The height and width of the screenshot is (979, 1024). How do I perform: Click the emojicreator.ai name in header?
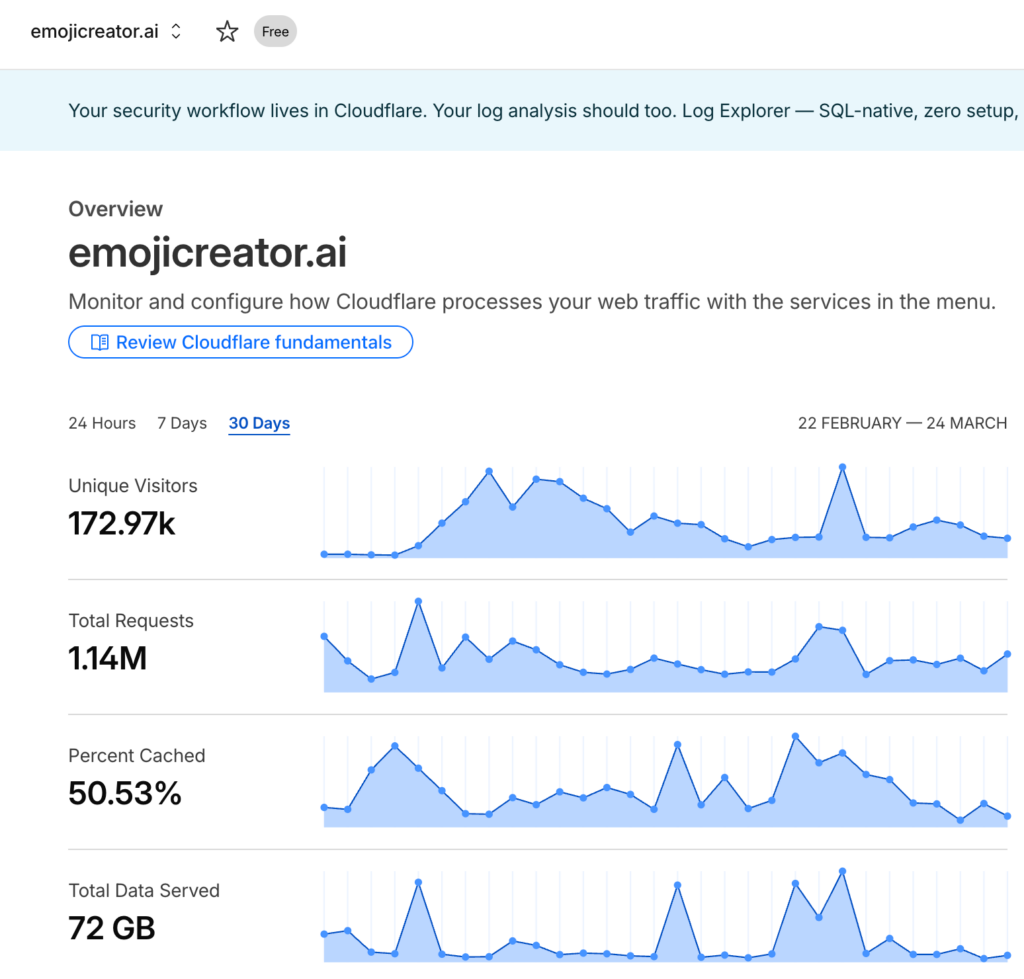(94, 32)
